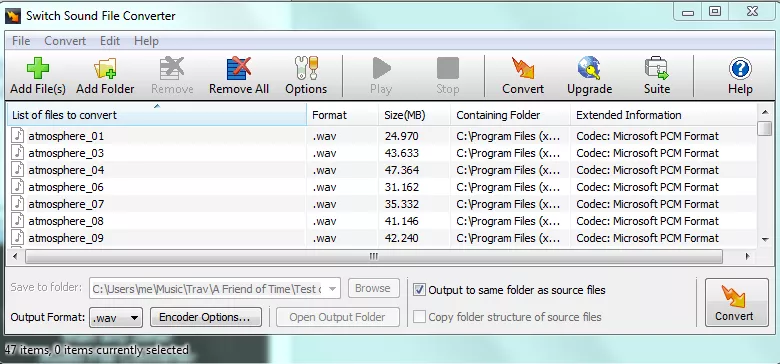
Task: Click the file icon beside atmosphere_03
Action: click(x=18, y=152)
